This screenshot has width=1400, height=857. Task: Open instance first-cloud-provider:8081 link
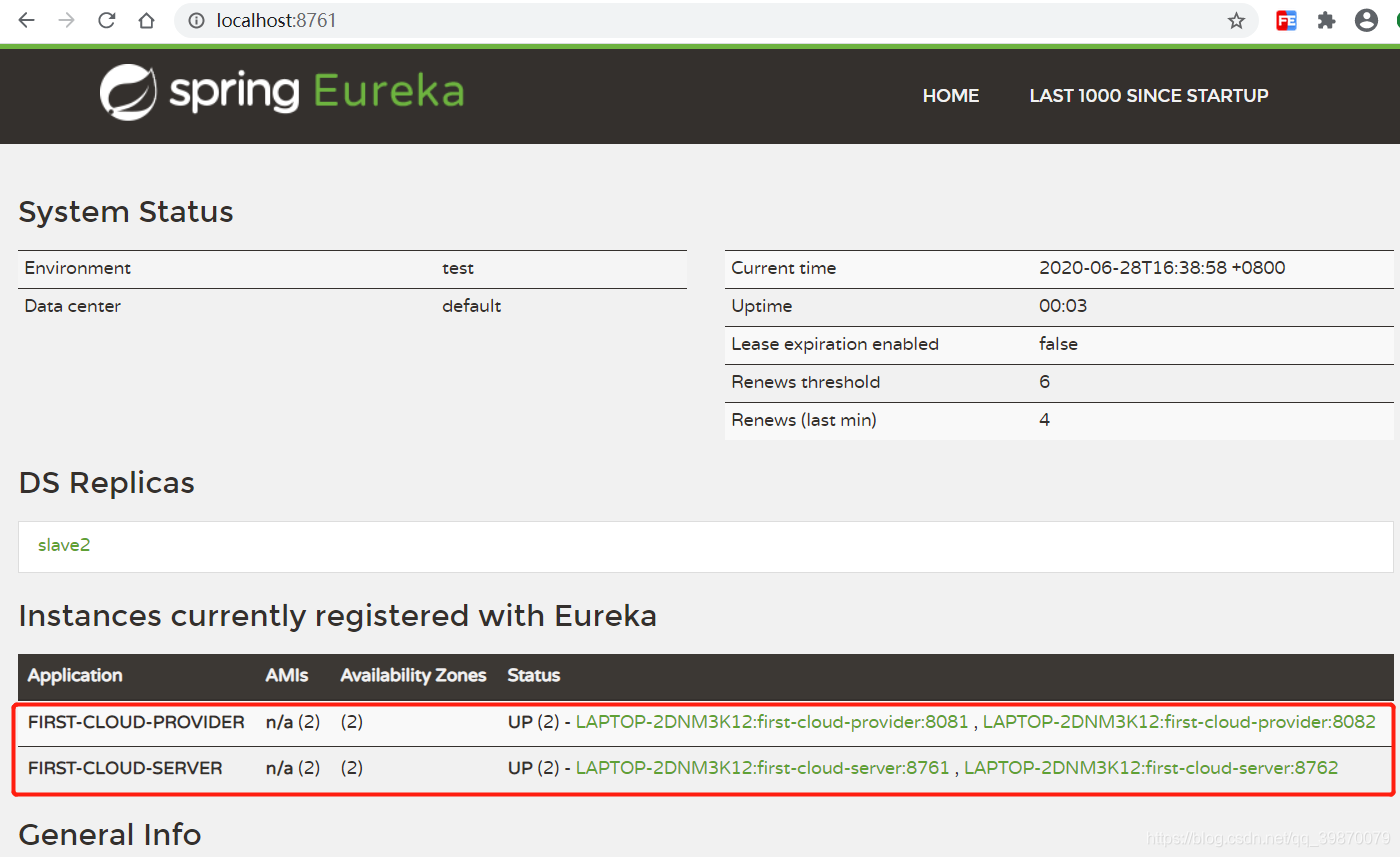(772, 722)
